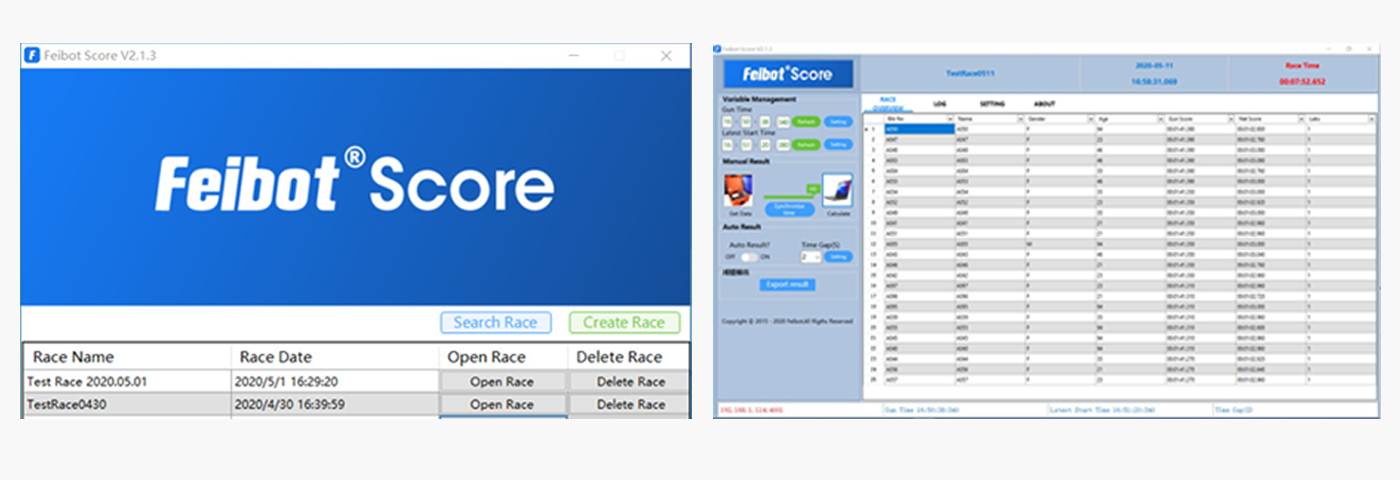Delete Race for Test Race 2020.05.01

(x=631, y=381)
